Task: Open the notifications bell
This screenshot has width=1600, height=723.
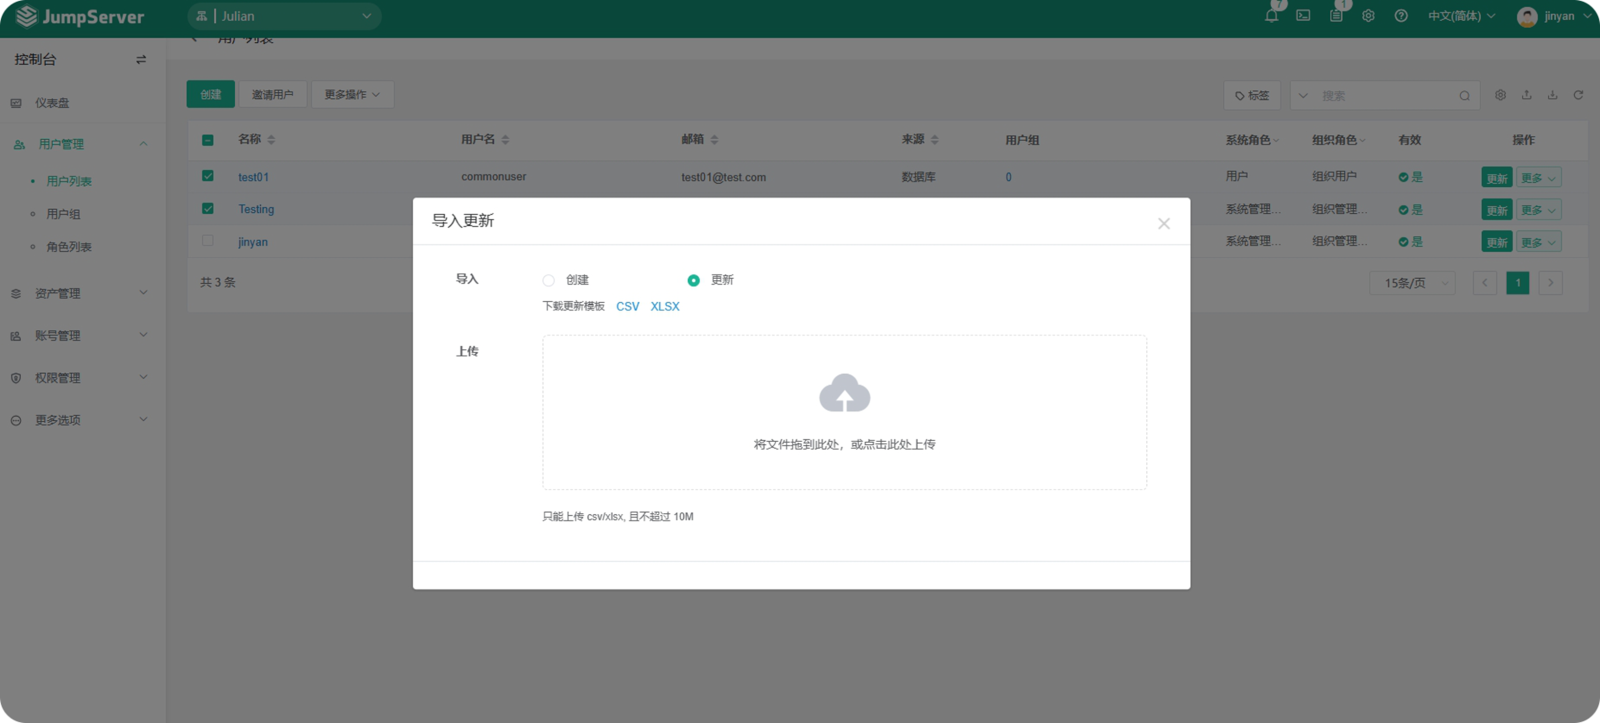Action: [x=1271, y=16]
